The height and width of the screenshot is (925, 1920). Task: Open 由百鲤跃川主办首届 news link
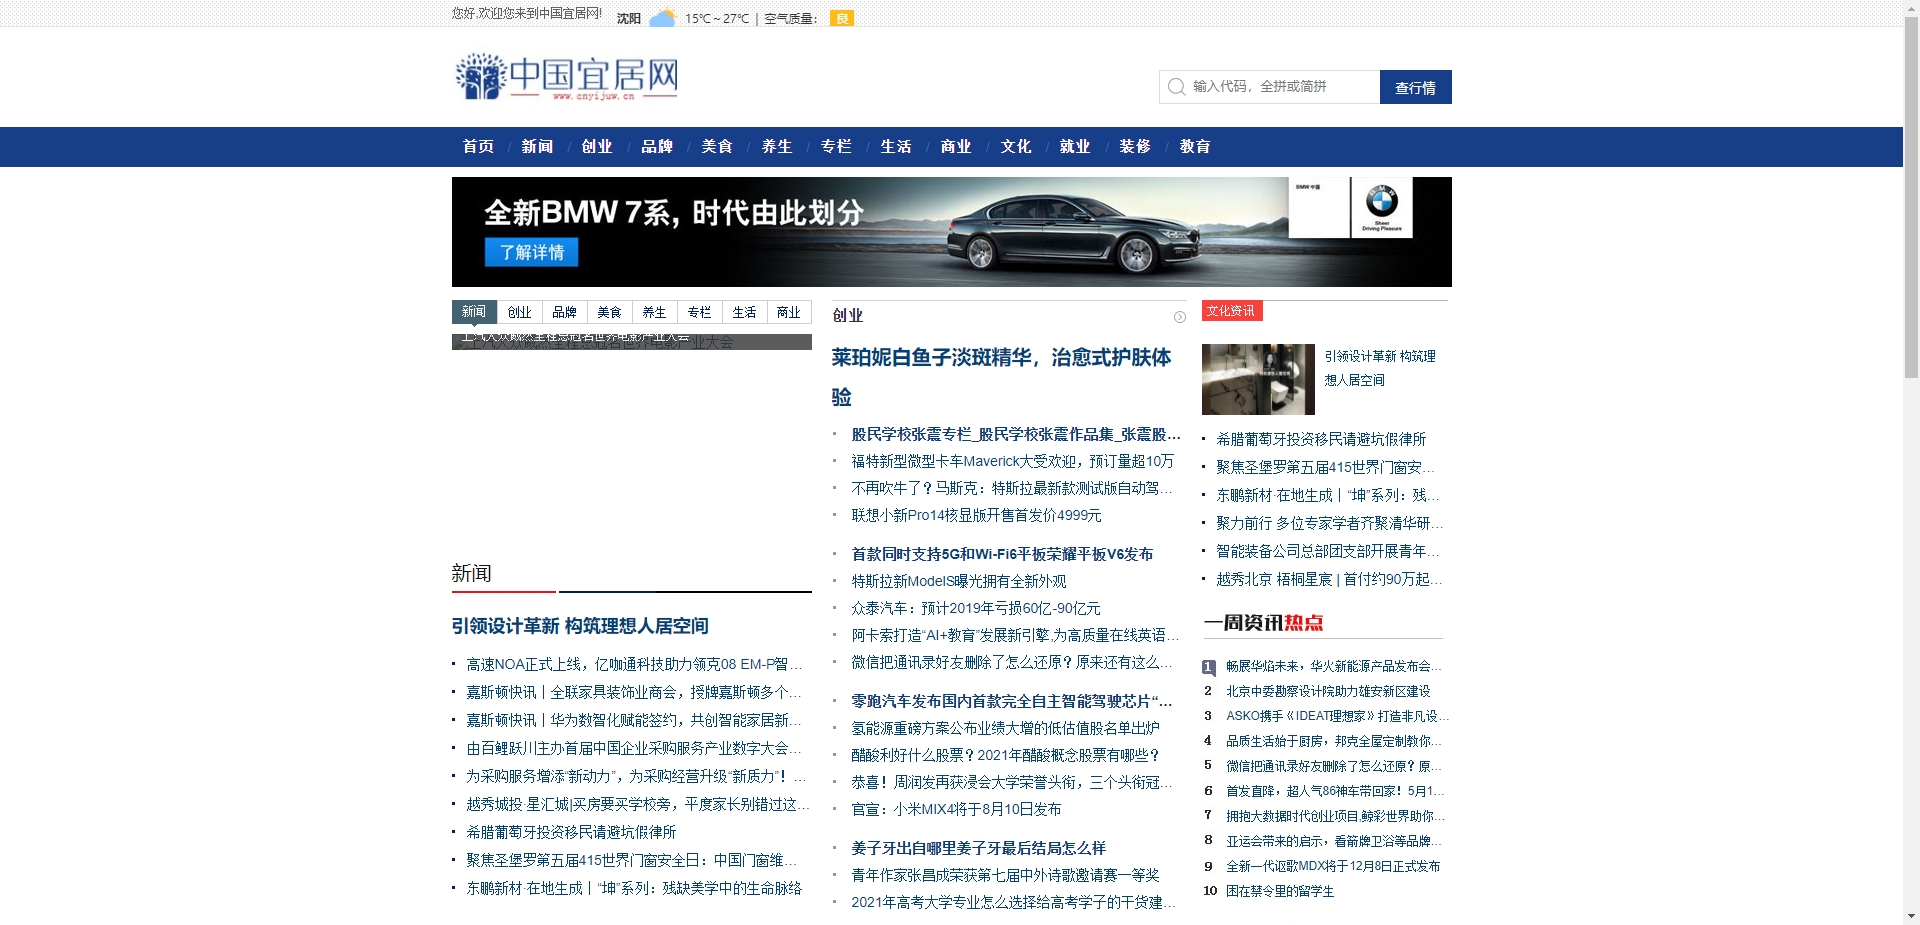tap(634, 748)
